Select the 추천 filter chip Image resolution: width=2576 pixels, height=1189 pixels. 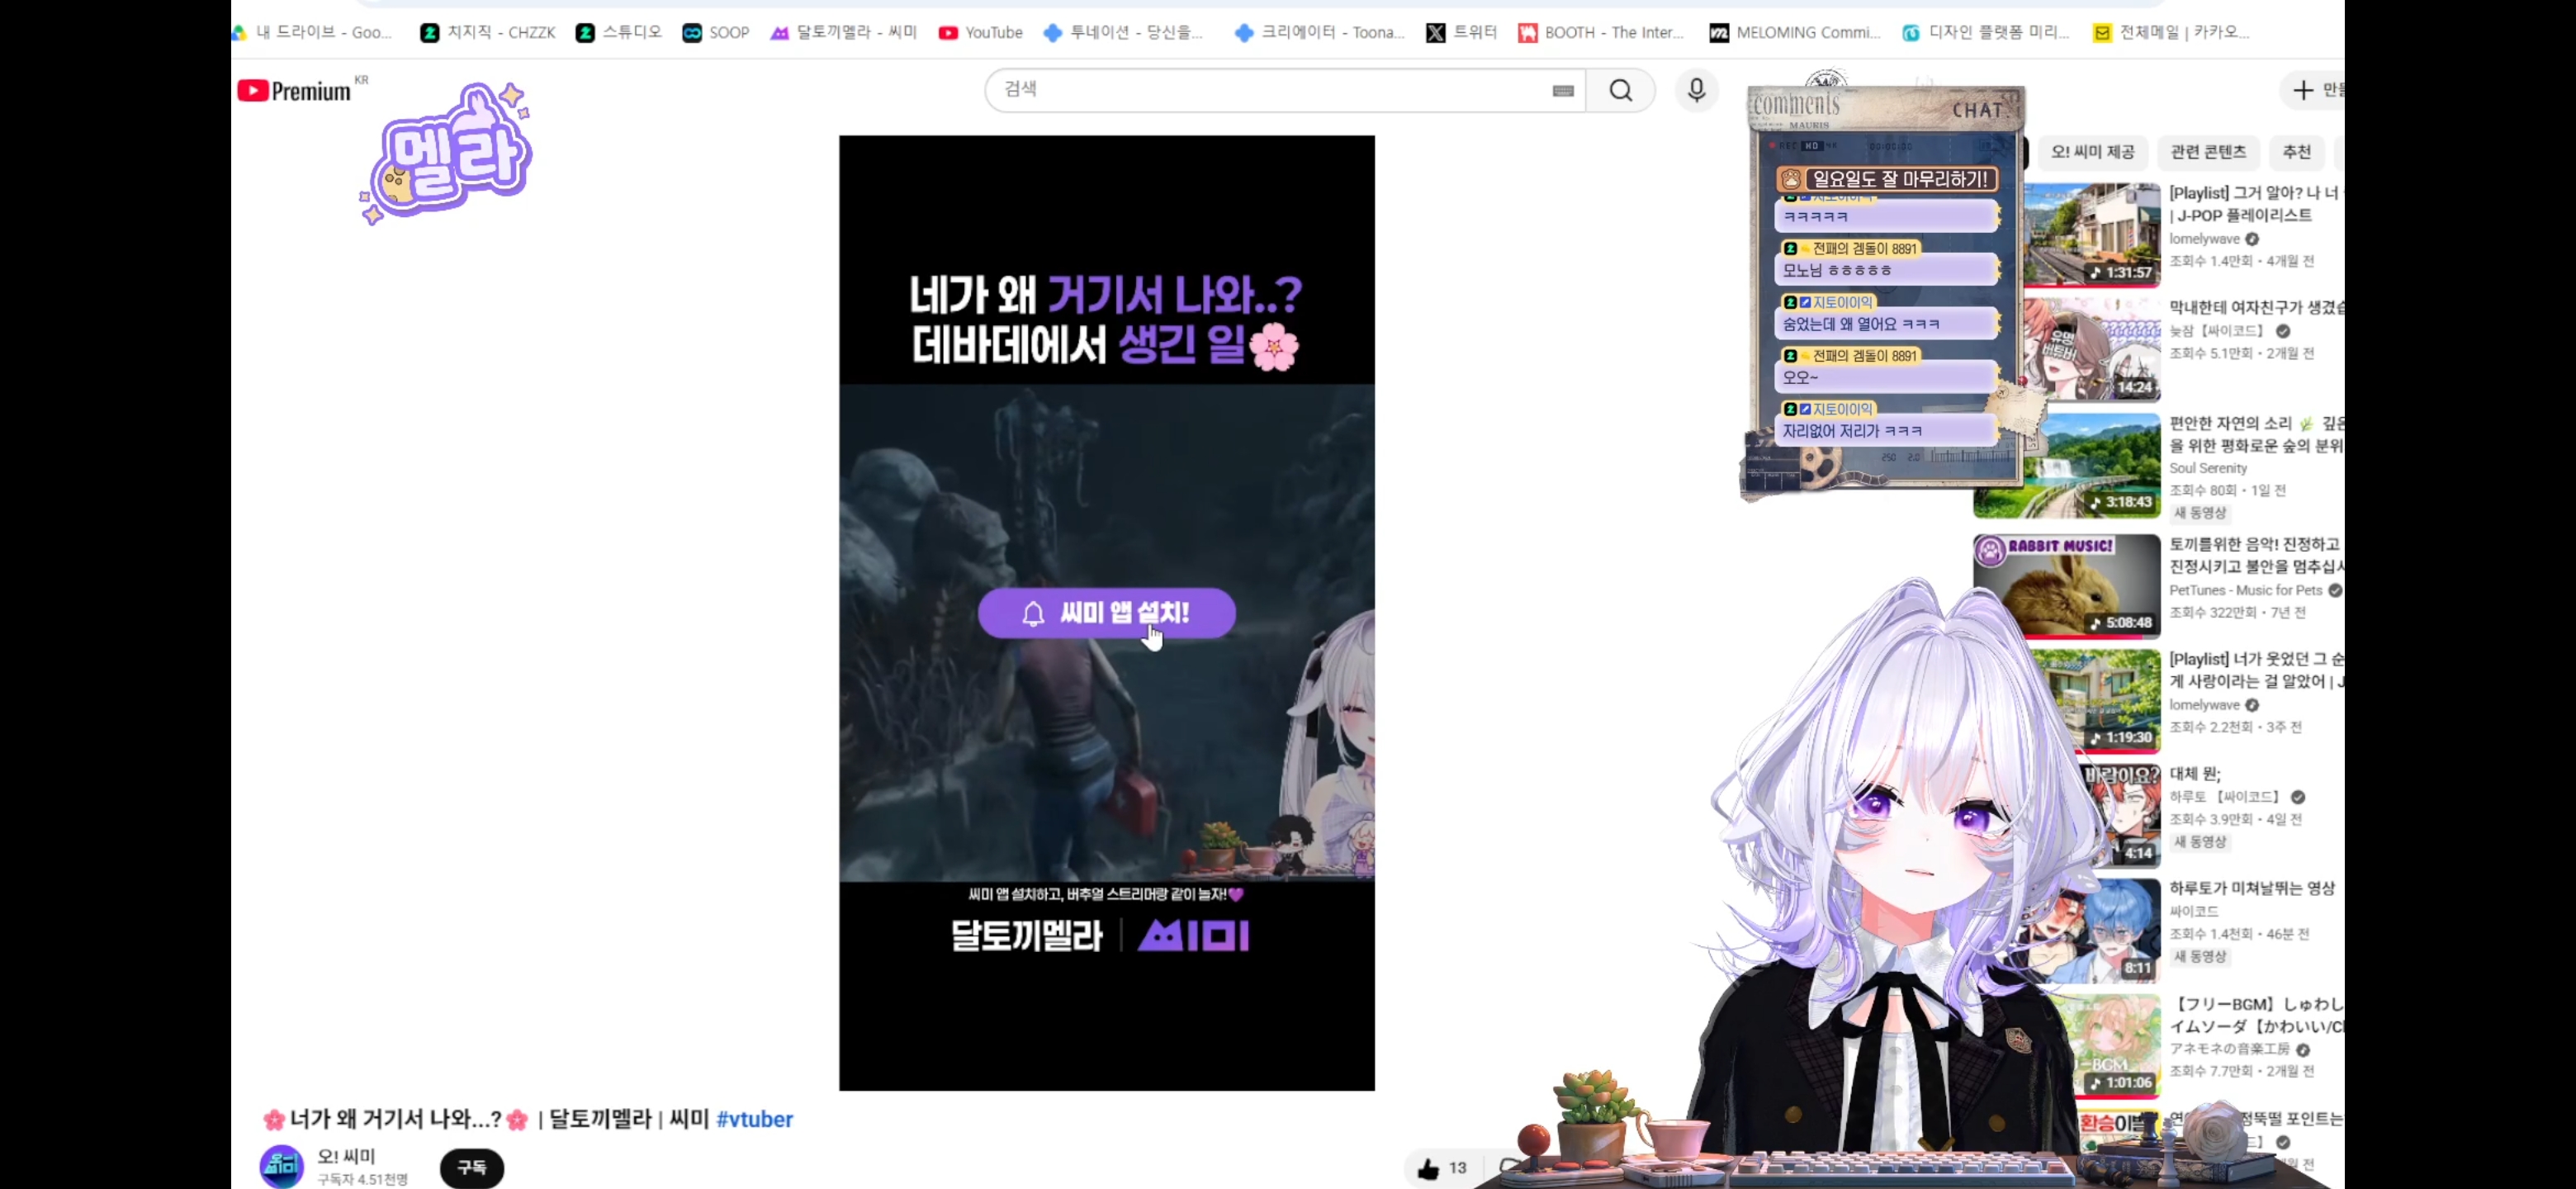click(x=2296, y=152)
